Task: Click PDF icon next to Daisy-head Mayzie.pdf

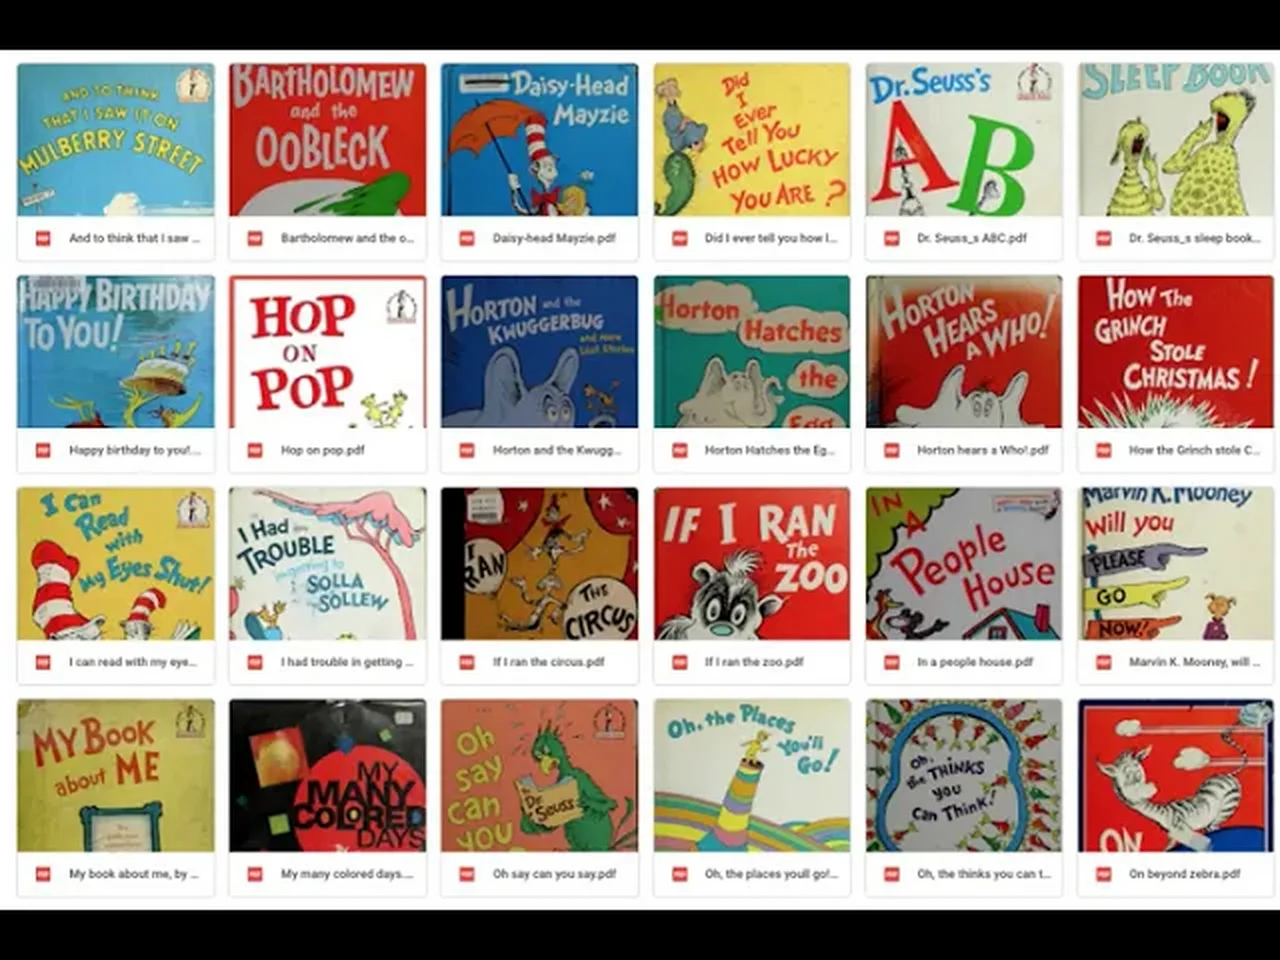Action: coord(467,238)
